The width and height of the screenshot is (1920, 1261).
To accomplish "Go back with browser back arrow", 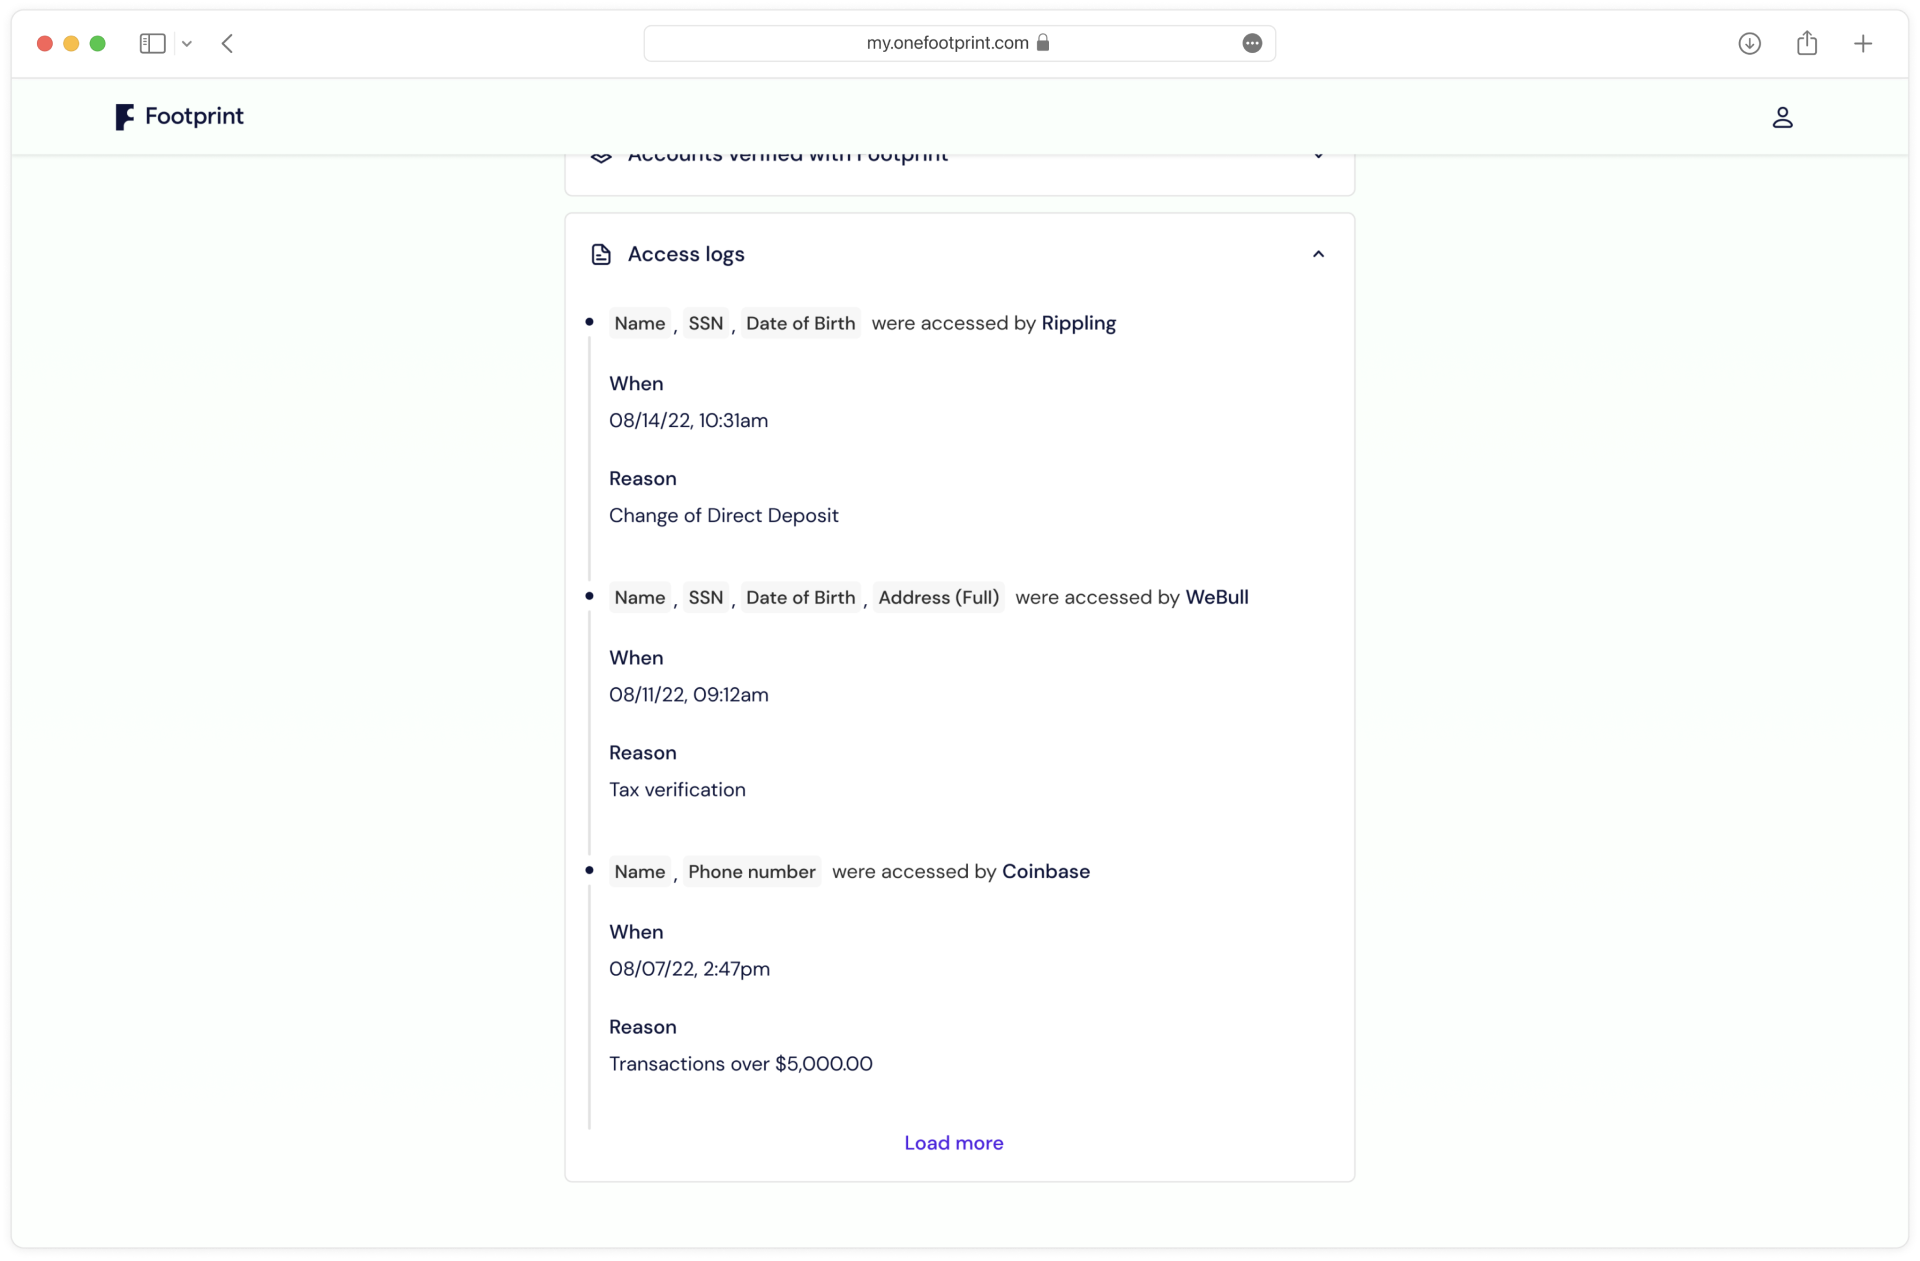I will pyautogui.click(x=228, y=43).
